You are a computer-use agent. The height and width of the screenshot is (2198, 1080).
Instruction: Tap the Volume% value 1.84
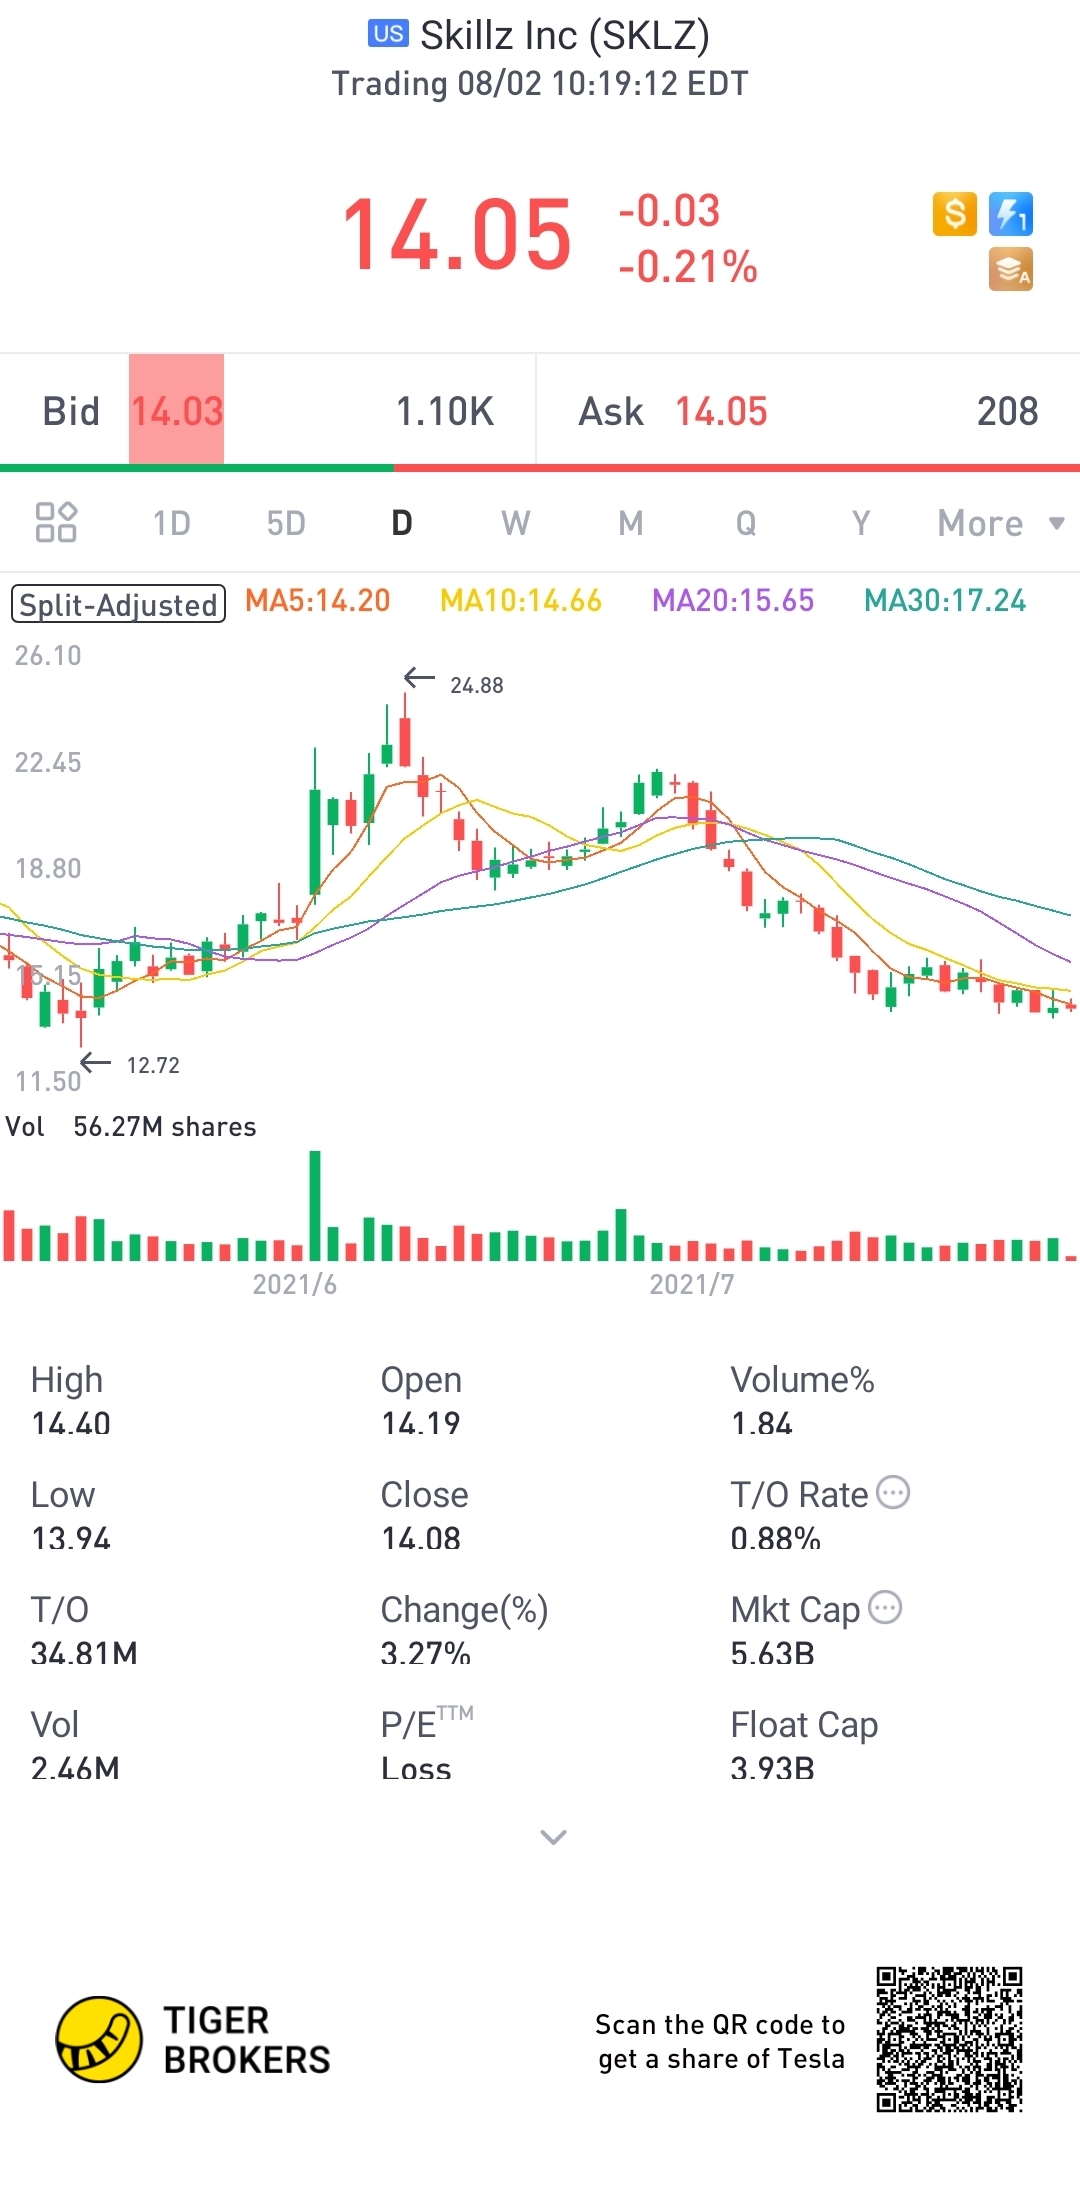[x=762, y=1423]
